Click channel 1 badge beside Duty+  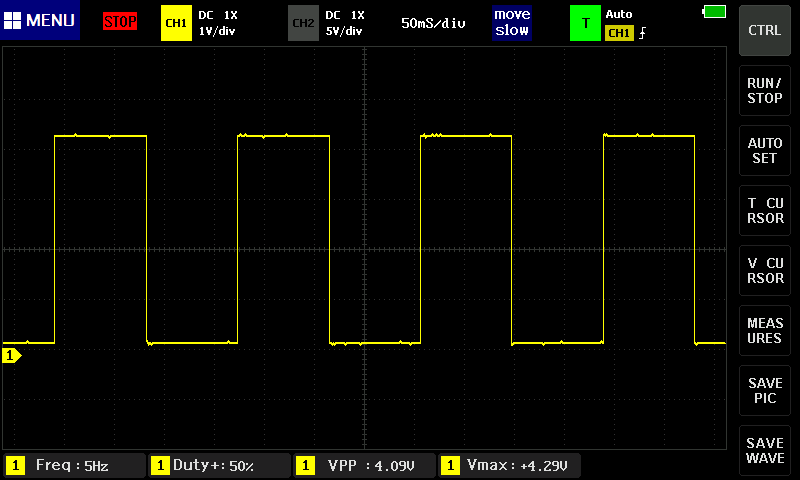pyautogui.click(x=160, y=466)
